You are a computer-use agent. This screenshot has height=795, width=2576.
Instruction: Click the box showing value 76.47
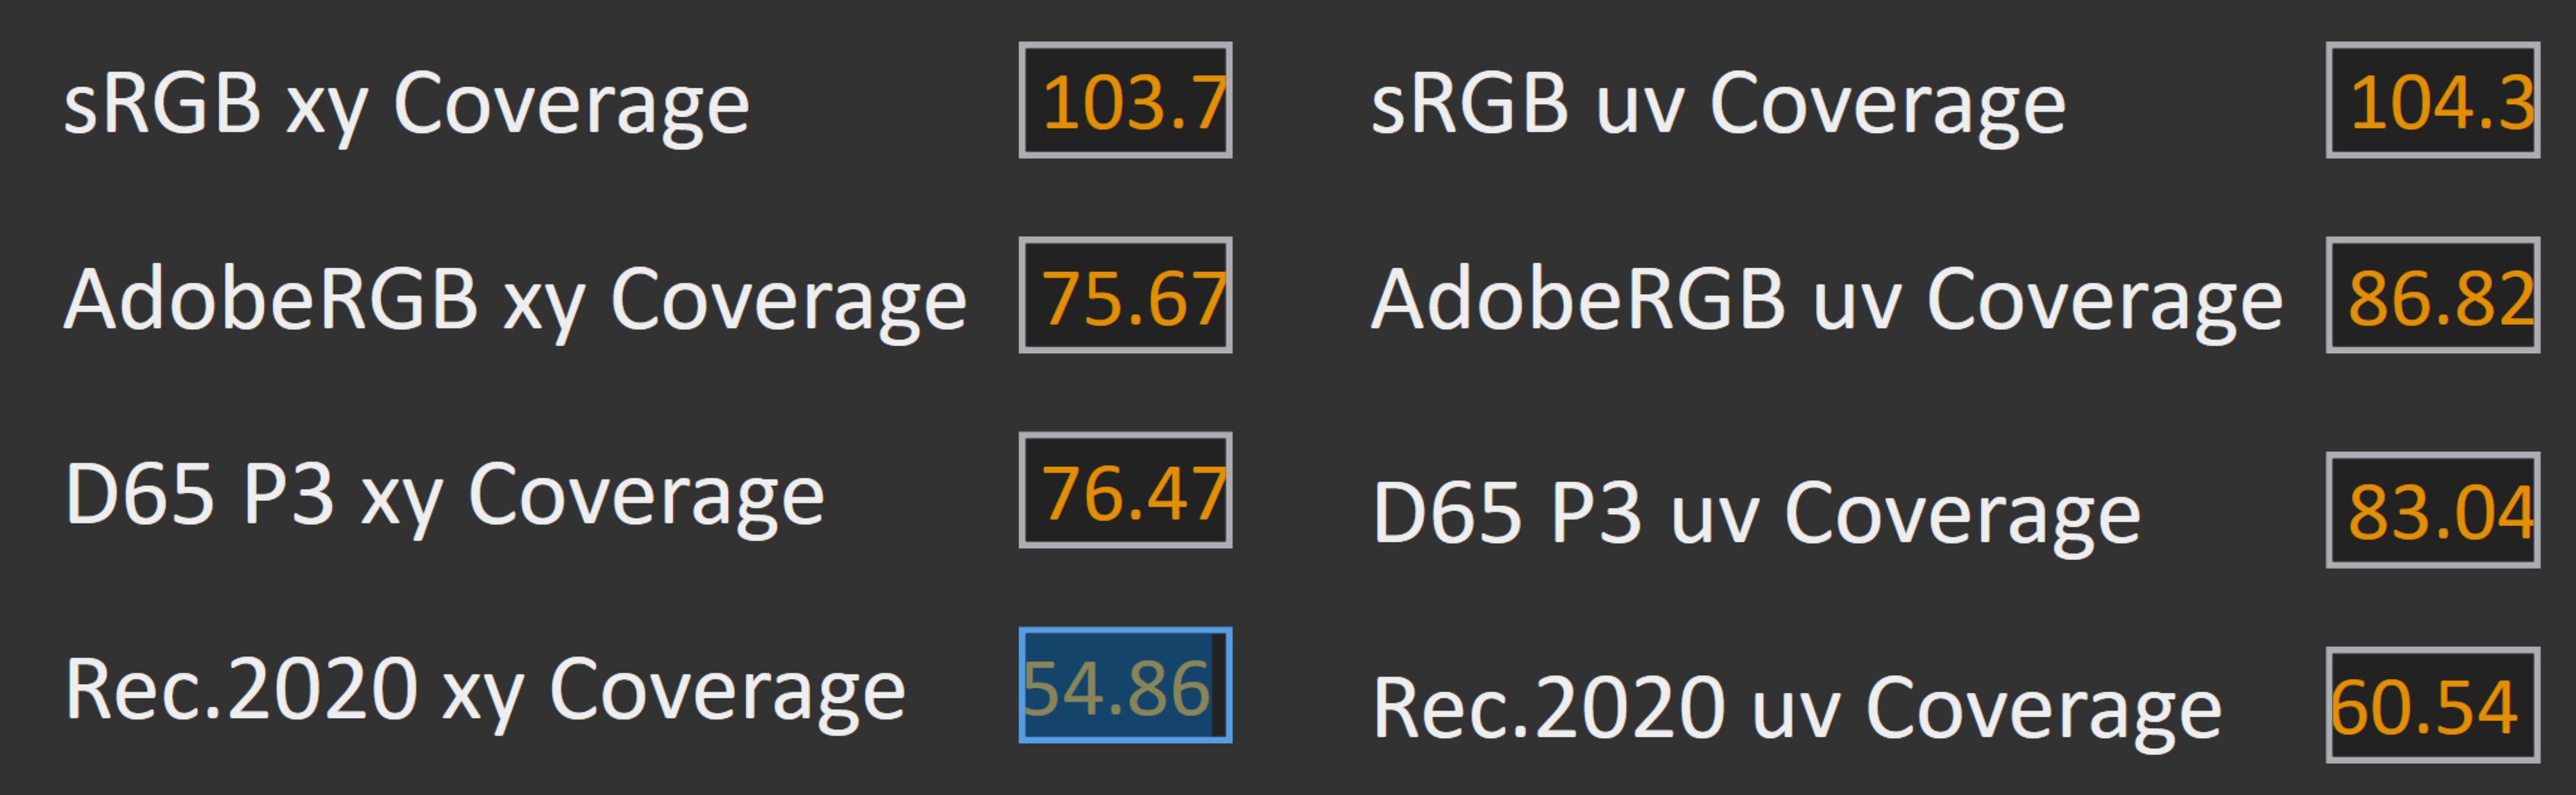1125,490
